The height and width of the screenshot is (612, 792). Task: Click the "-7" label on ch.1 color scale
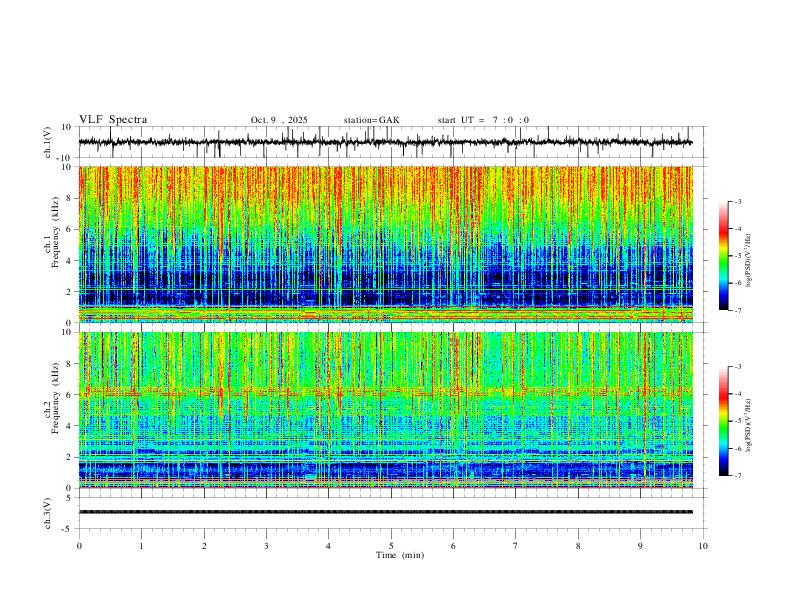[737, 311]
